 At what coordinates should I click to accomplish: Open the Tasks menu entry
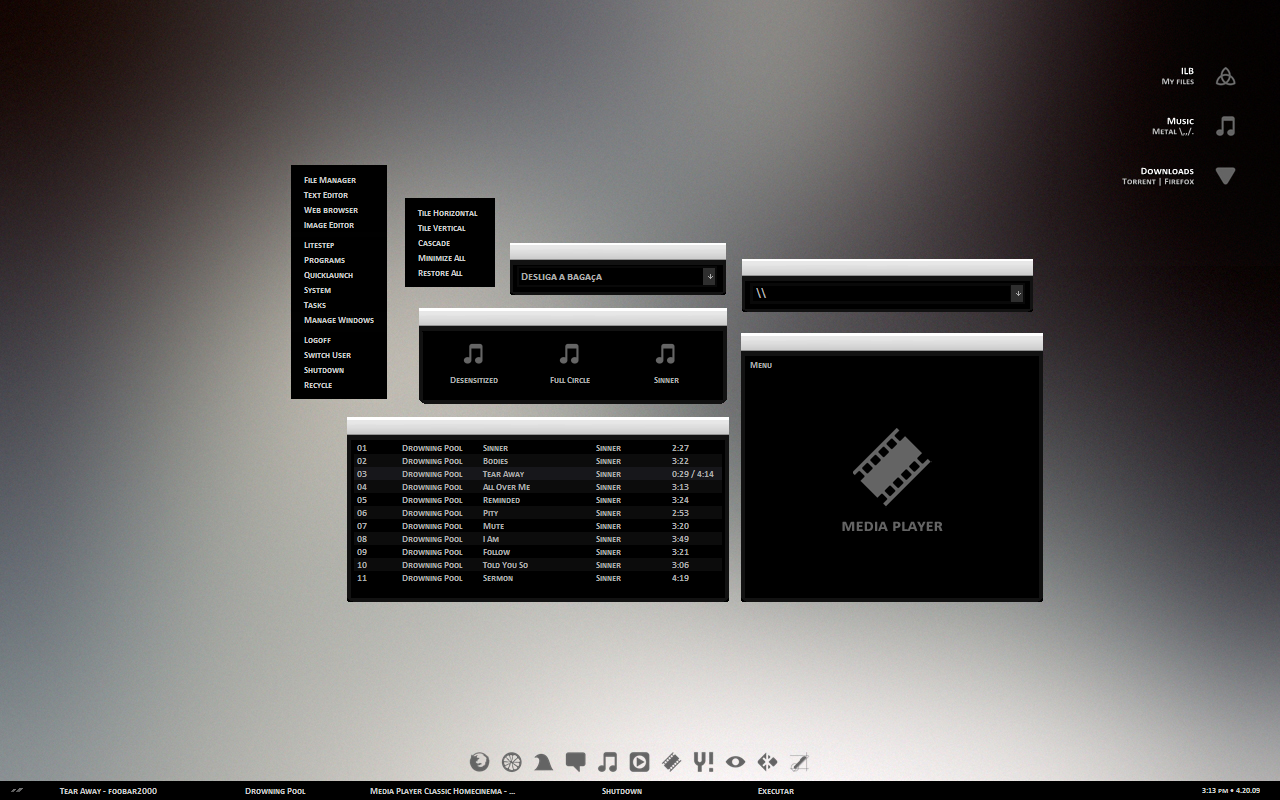(x=315, y=305)
